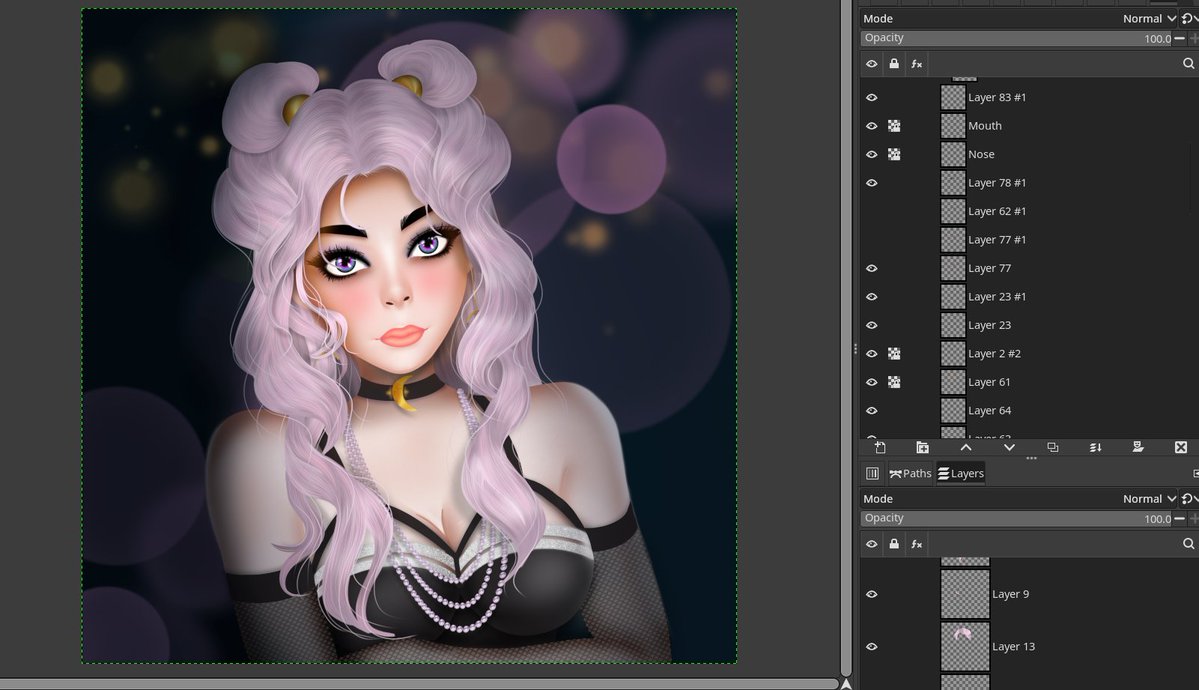Decrease opacity with minus in upper panel

point(1180,38)
